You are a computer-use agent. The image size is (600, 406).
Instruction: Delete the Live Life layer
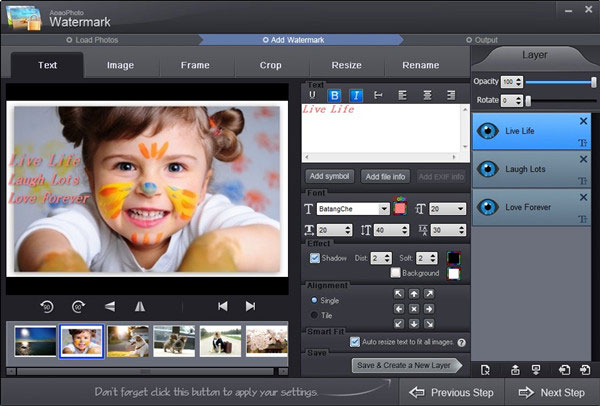[583, 121]
